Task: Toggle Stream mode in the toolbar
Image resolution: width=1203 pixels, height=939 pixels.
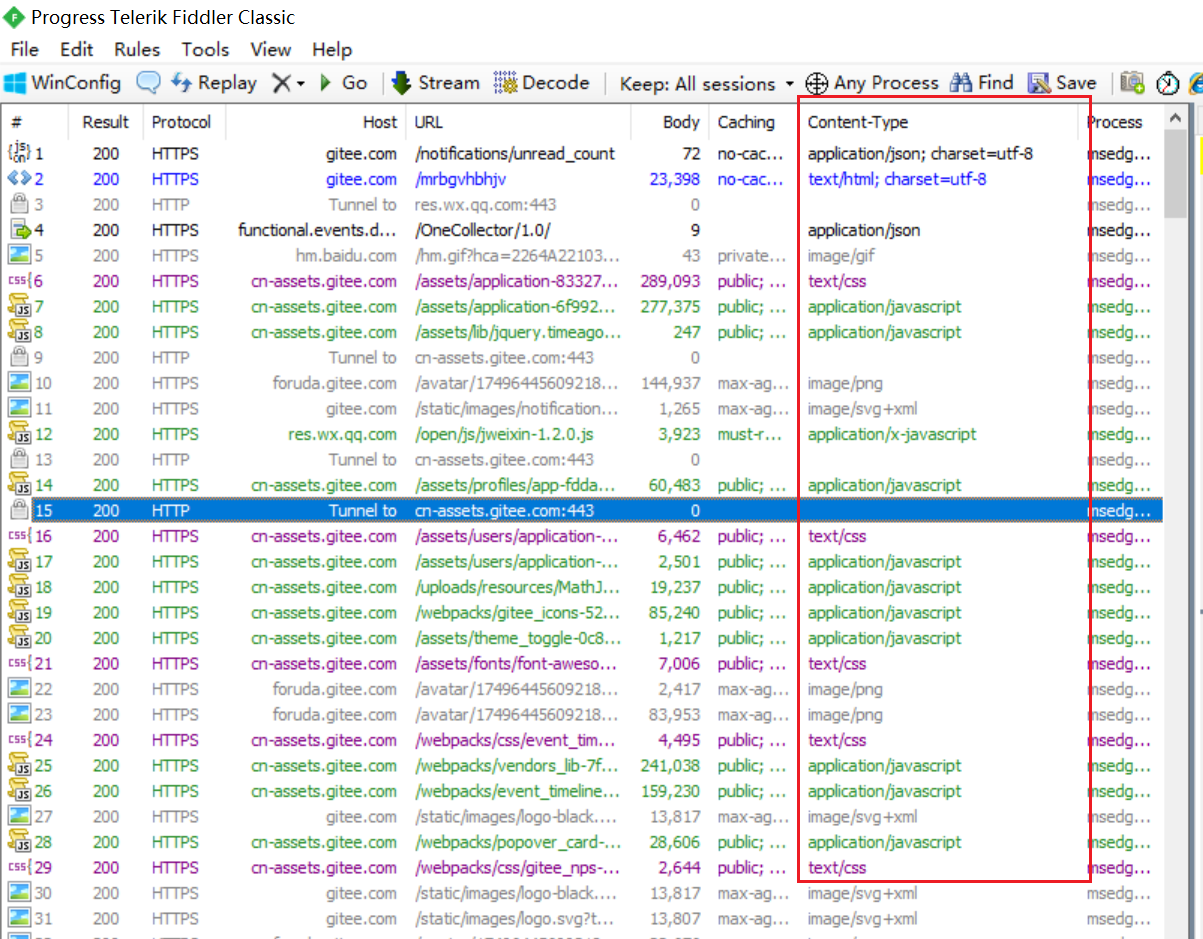Action: (435, 83)
